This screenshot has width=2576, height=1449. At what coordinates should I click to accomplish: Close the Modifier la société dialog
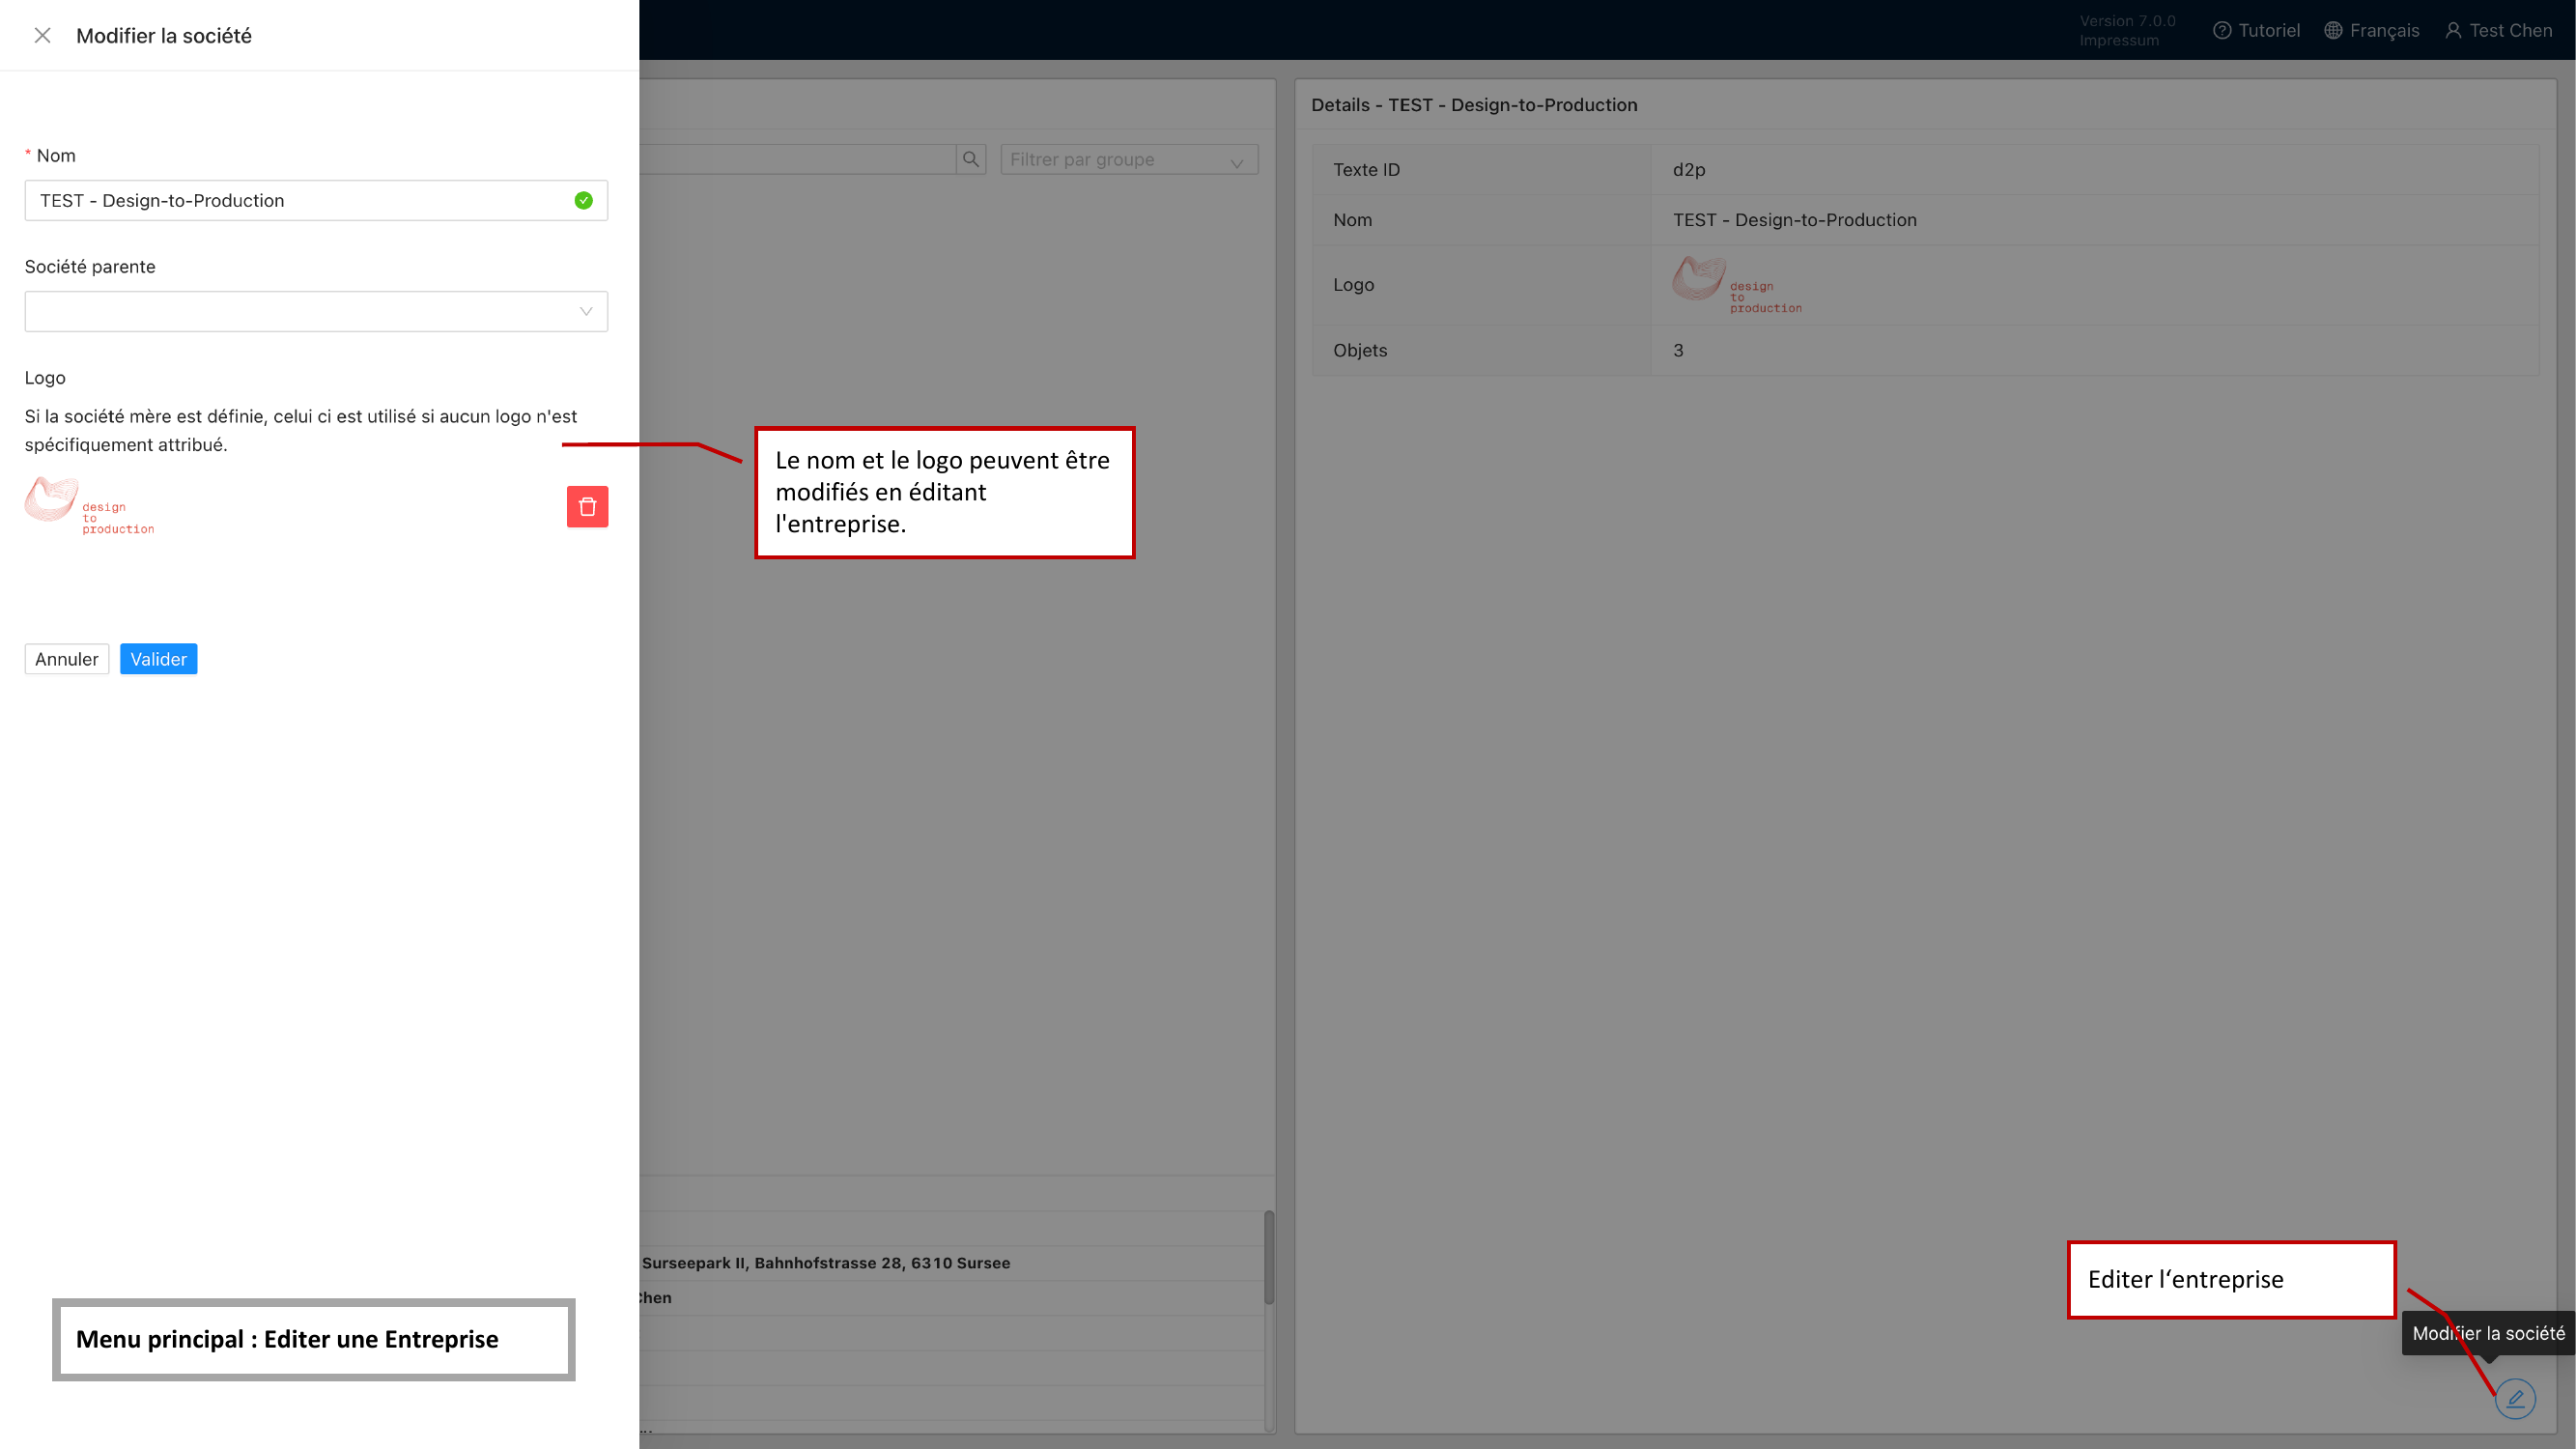tap(42, 35)
